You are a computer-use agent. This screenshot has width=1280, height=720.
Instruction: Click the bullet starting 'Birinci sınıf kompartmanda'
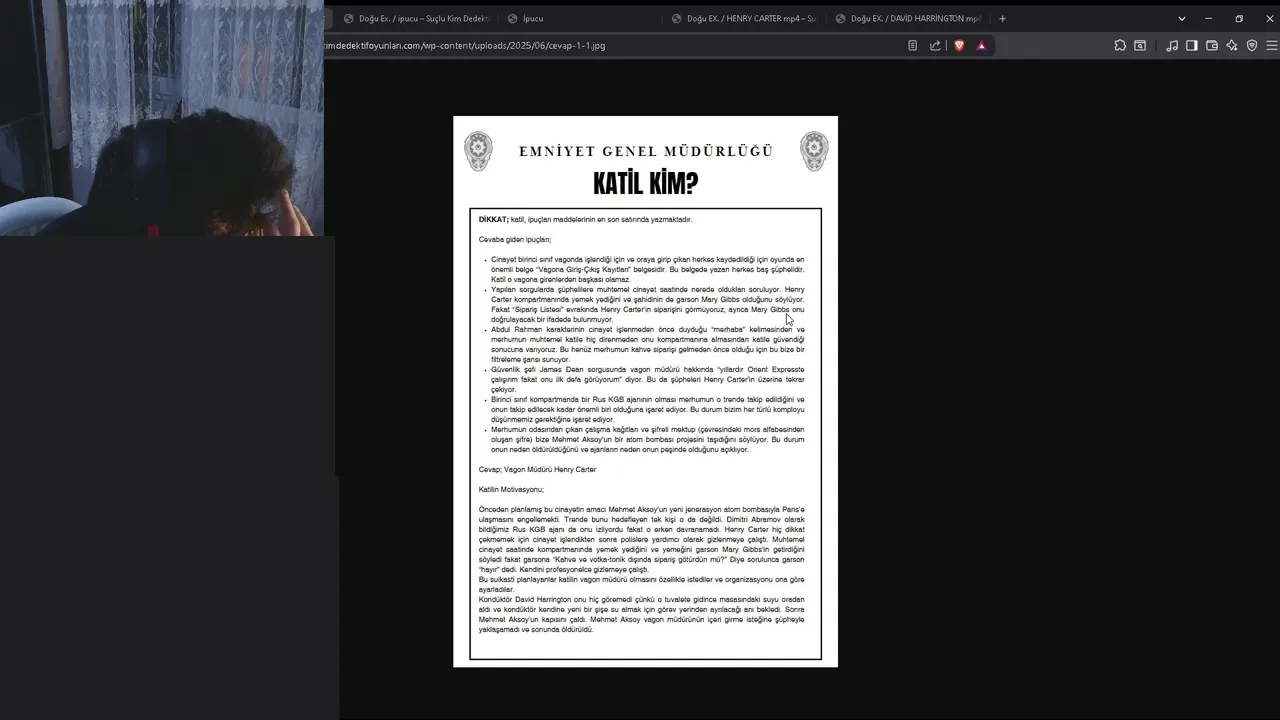point(647,409)
